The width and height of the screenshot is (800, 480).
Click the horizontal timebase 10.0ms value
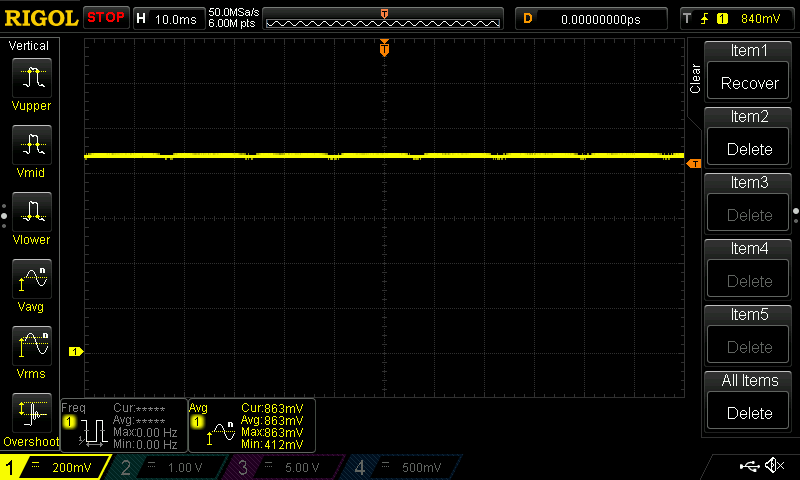coord(176,19)
